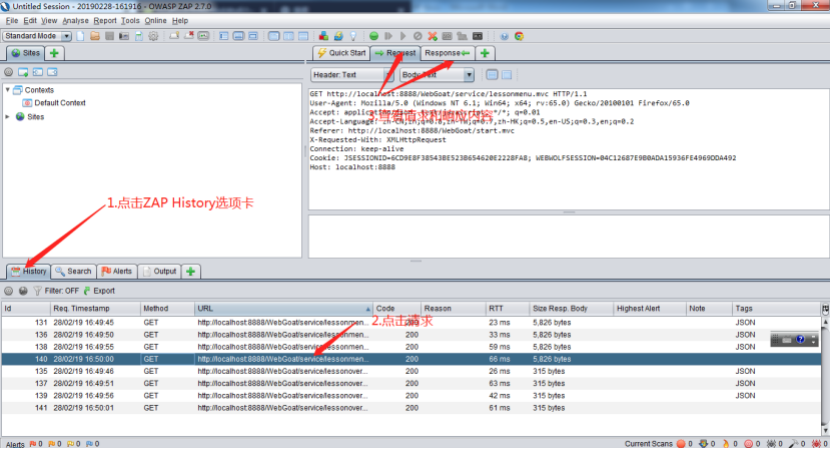Click the Export Context icon in Sites panel
The width and height of the screenshot is (832, 450).
coord(52,72)
